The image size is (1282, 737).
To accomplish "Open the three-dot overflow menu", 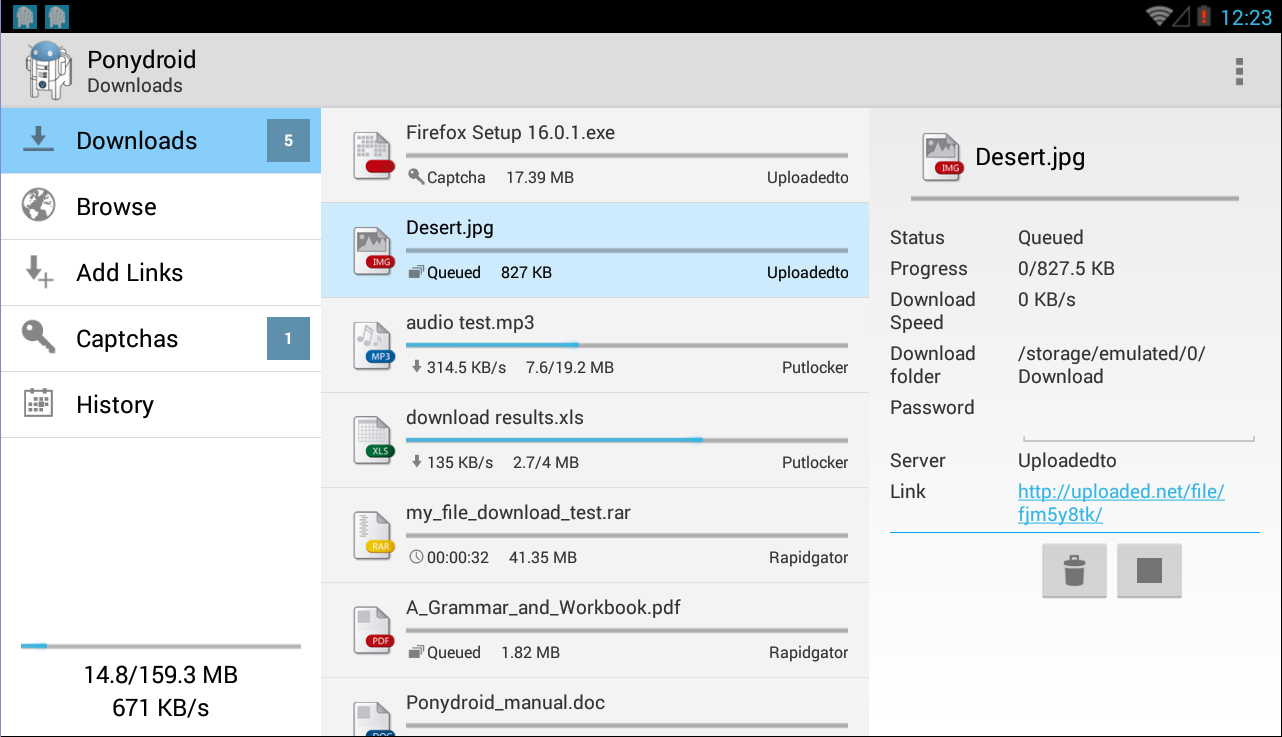I will pyautogui.click(x=1239, y=71).
